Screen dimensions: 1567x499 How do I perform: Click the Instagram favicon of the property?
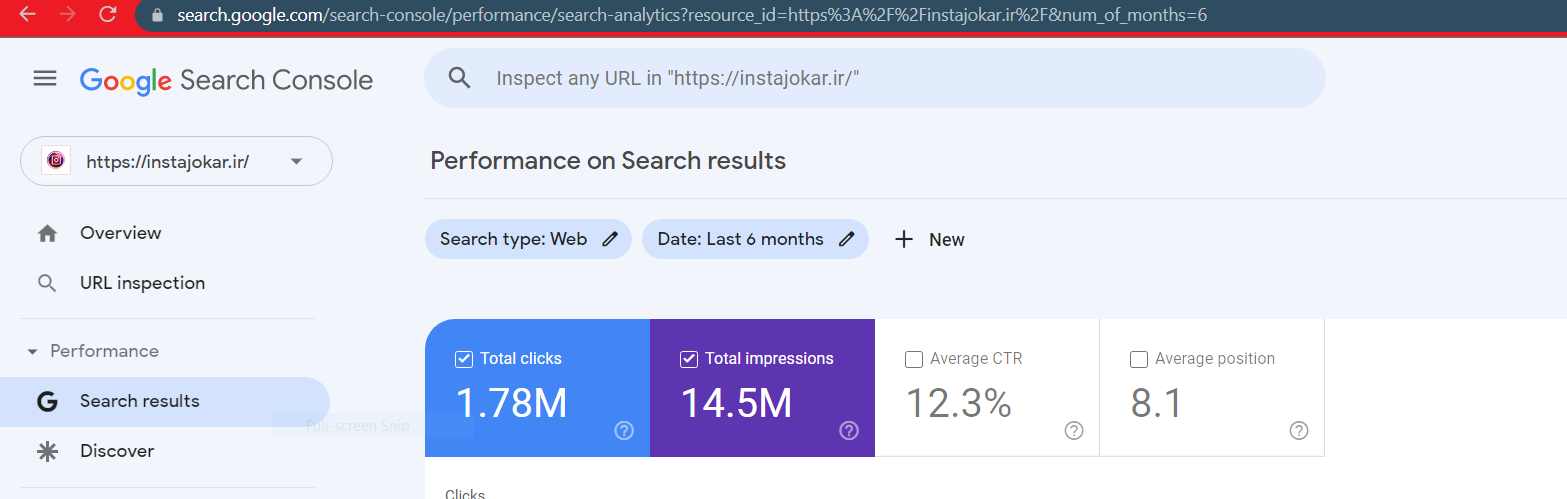point(56,161)
